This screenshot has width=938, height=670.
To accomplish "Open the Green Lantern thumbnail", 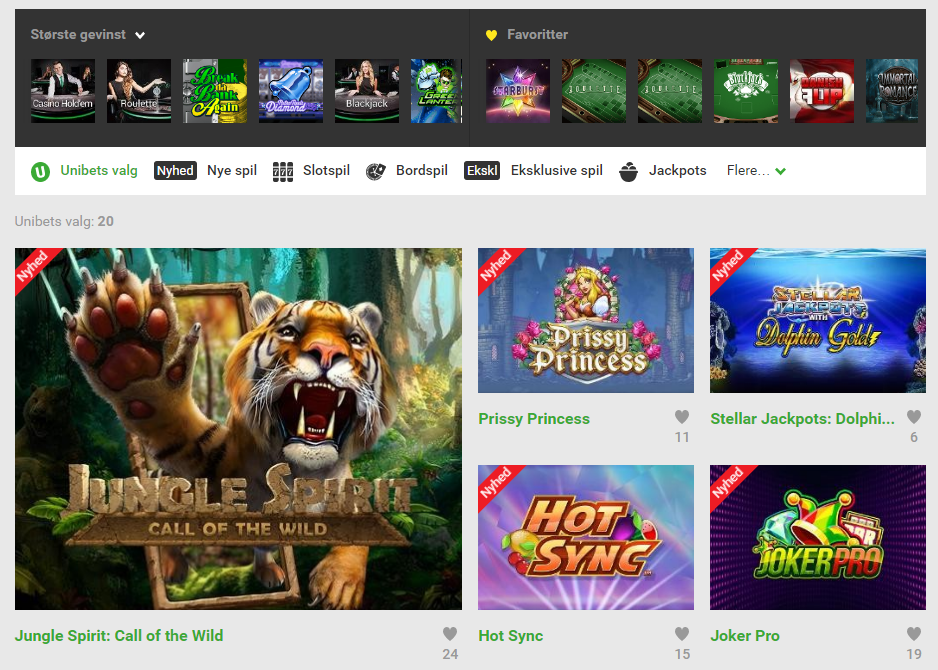I will (437, 91).
